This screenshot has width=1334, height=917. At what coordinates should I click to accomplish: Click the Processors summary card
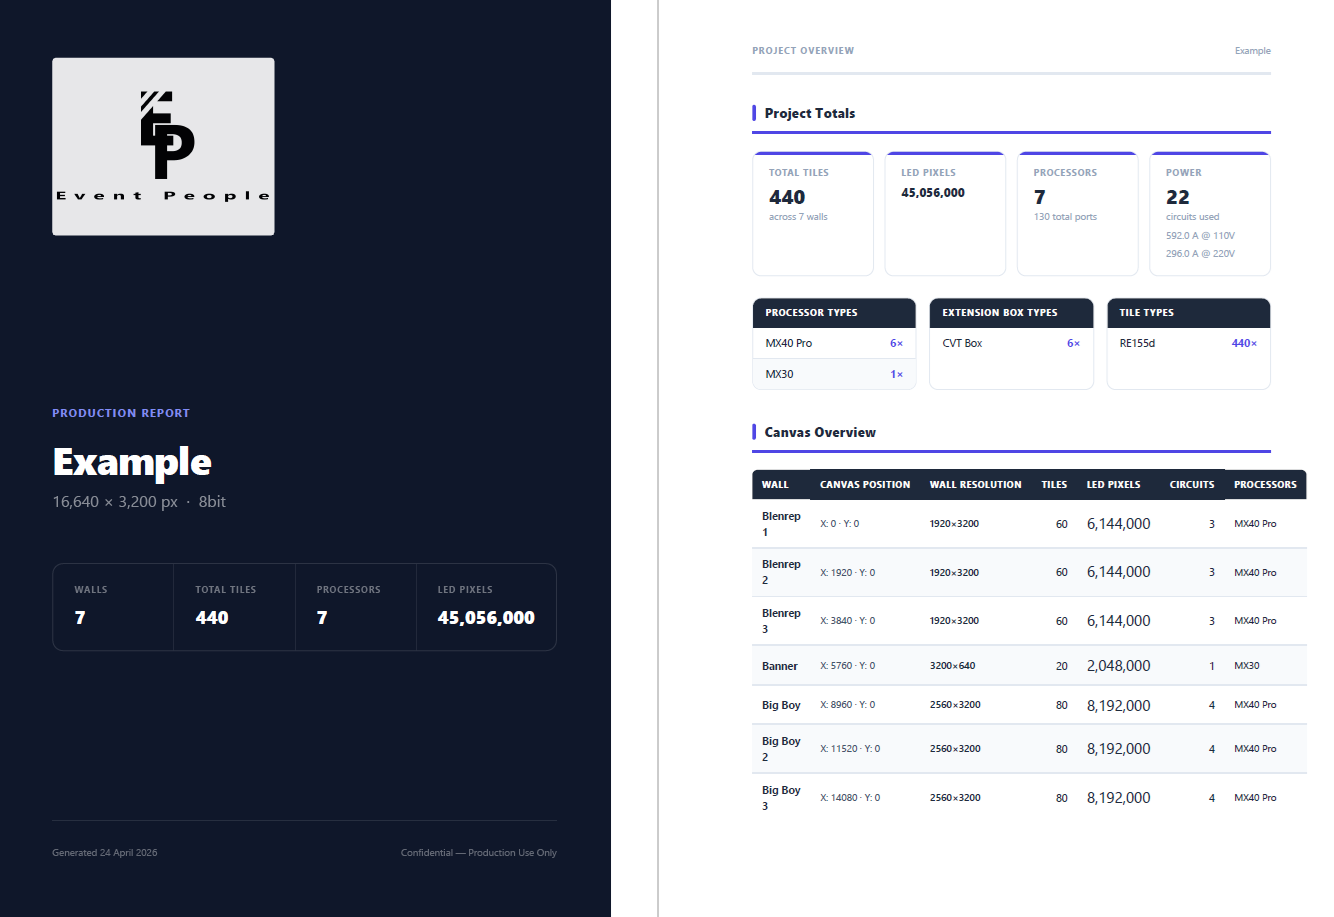1076,213
